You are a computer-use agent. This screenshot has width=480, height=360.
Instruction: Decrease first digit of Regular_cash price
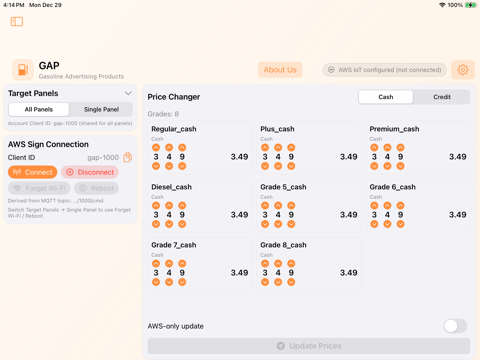point(156,166)
